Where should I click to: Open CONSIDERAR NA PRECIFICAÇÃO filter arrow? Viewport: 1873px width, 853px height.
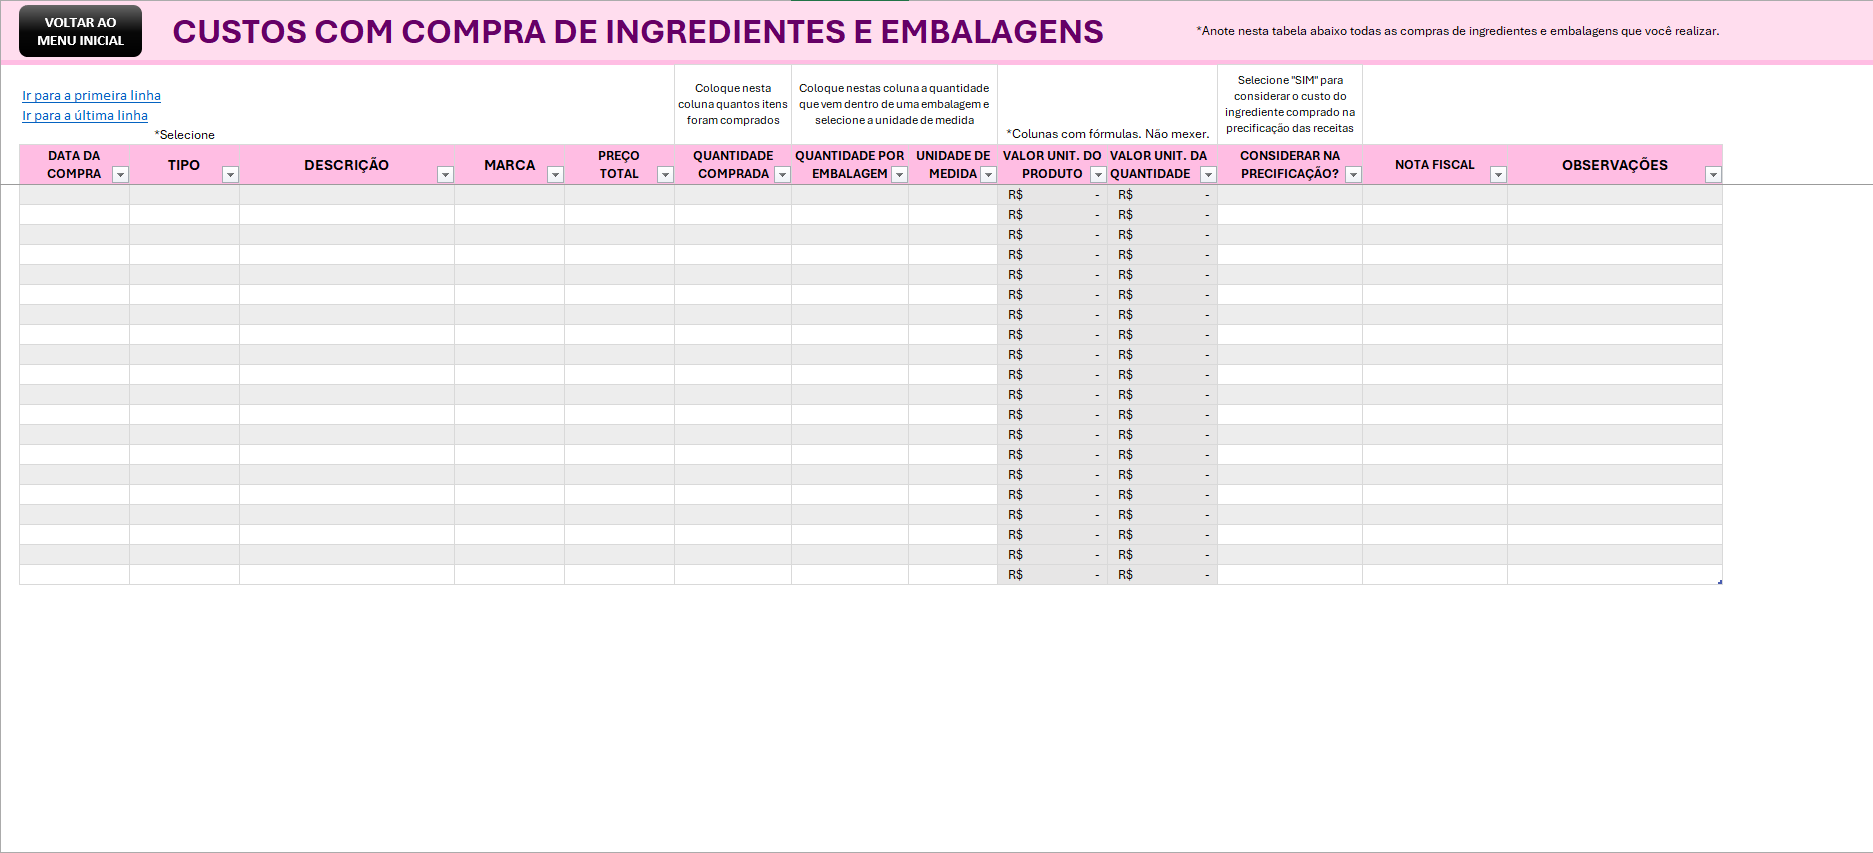click(x=1353, y=175)
